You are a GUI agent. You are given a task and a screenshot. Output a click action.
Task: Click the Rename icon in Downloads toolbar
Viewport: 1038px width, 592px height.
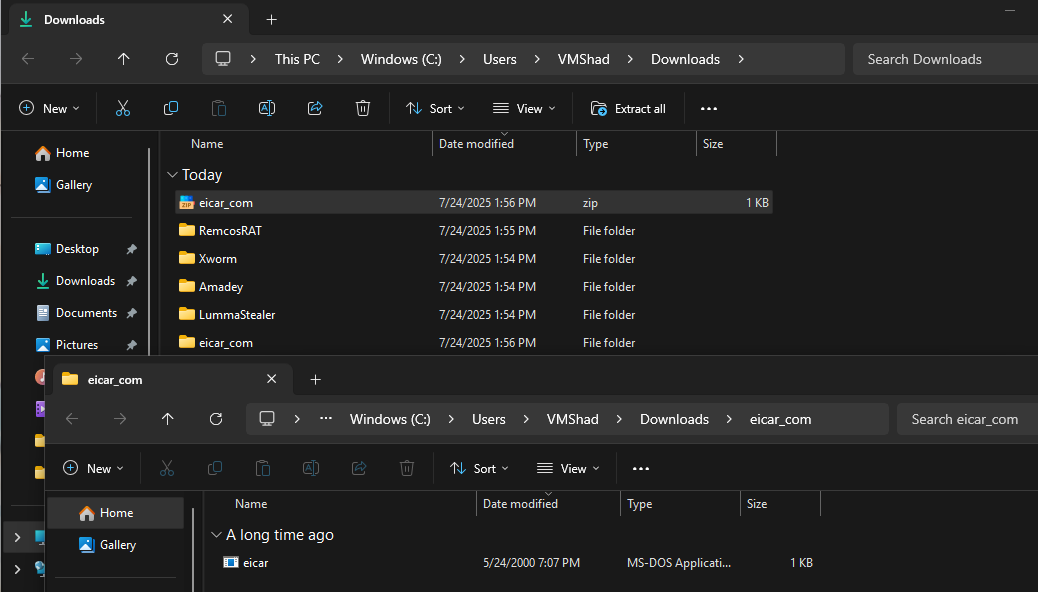click(267, 108)
